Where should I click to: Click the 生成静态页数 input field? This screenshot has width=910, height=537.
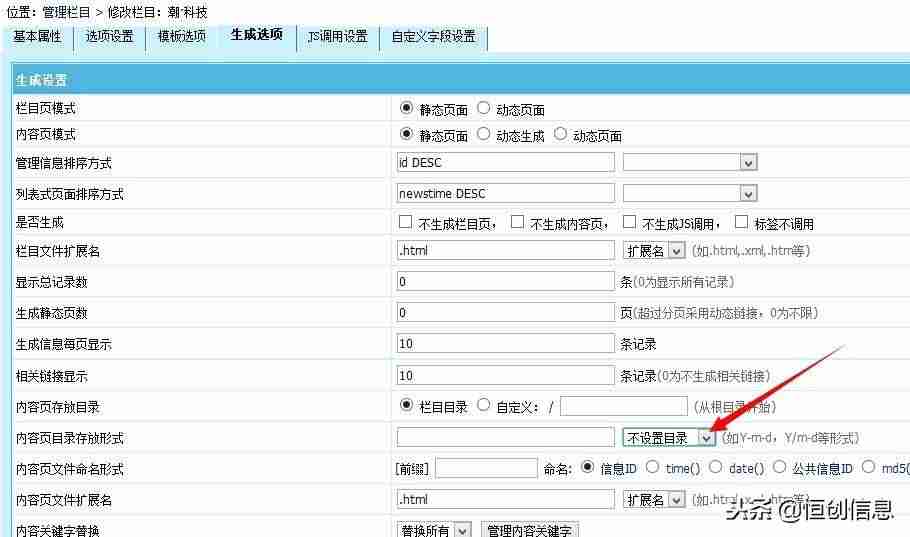505,312
